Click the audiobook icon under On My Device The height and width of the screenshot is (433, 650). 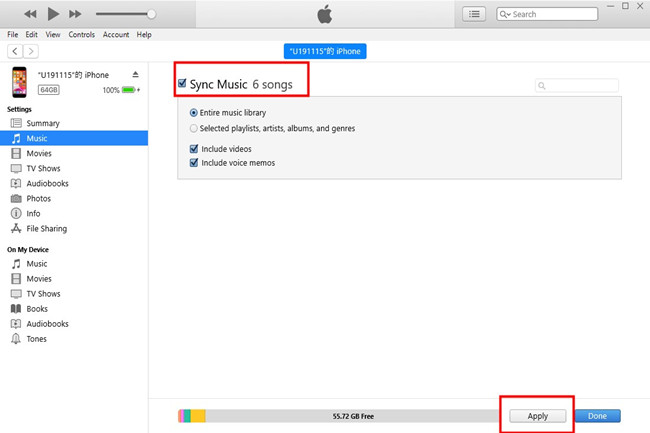tap(16, 324)
